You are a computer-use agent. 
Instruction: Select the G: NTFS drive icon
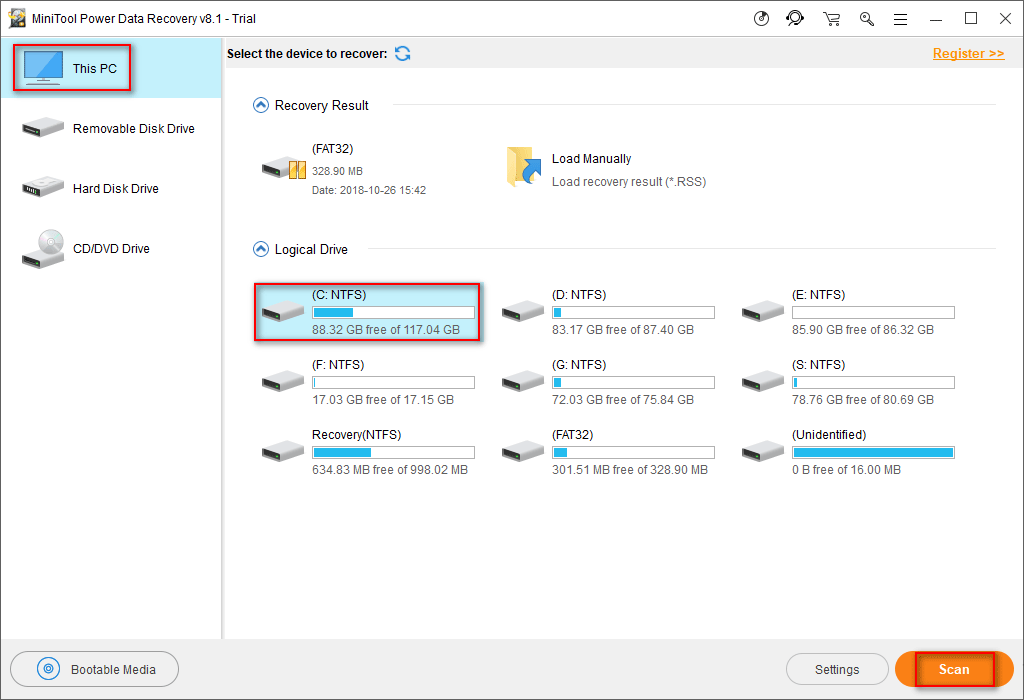point(523,381)
